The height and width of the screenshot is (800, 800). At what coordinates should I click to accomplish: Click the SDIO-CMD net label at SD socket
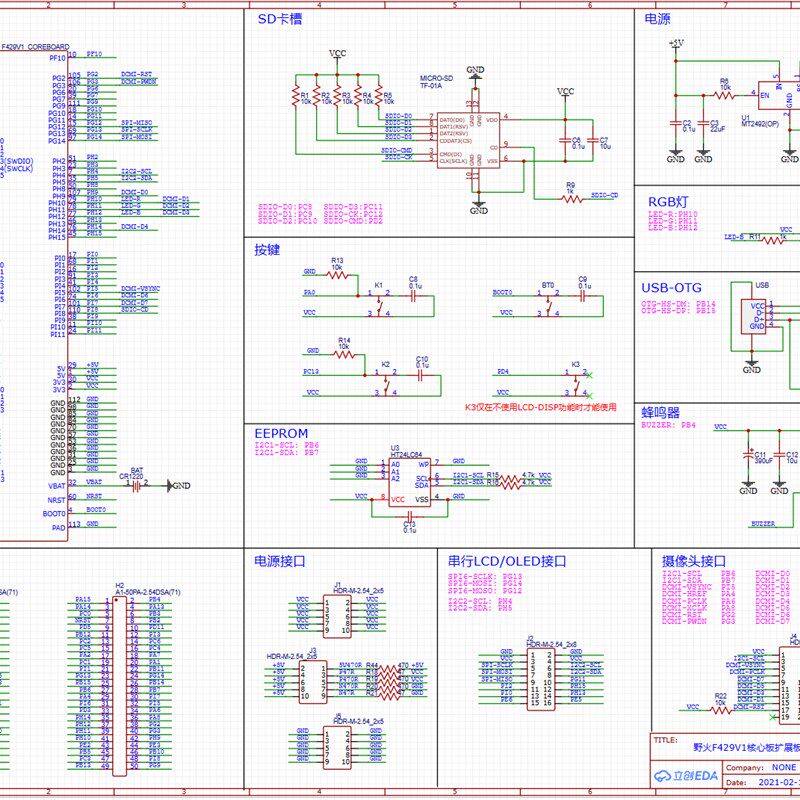click(x=397, y=151)
